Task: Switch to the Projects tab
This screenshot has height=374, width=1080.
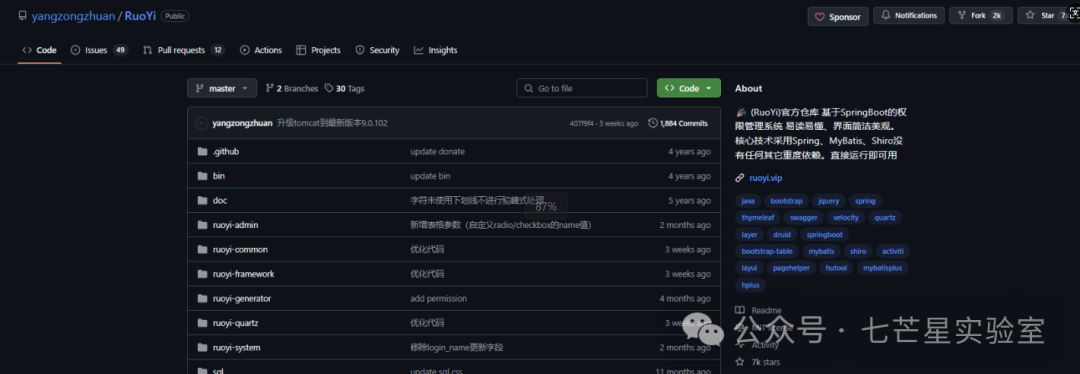Action: click(318, 50)
